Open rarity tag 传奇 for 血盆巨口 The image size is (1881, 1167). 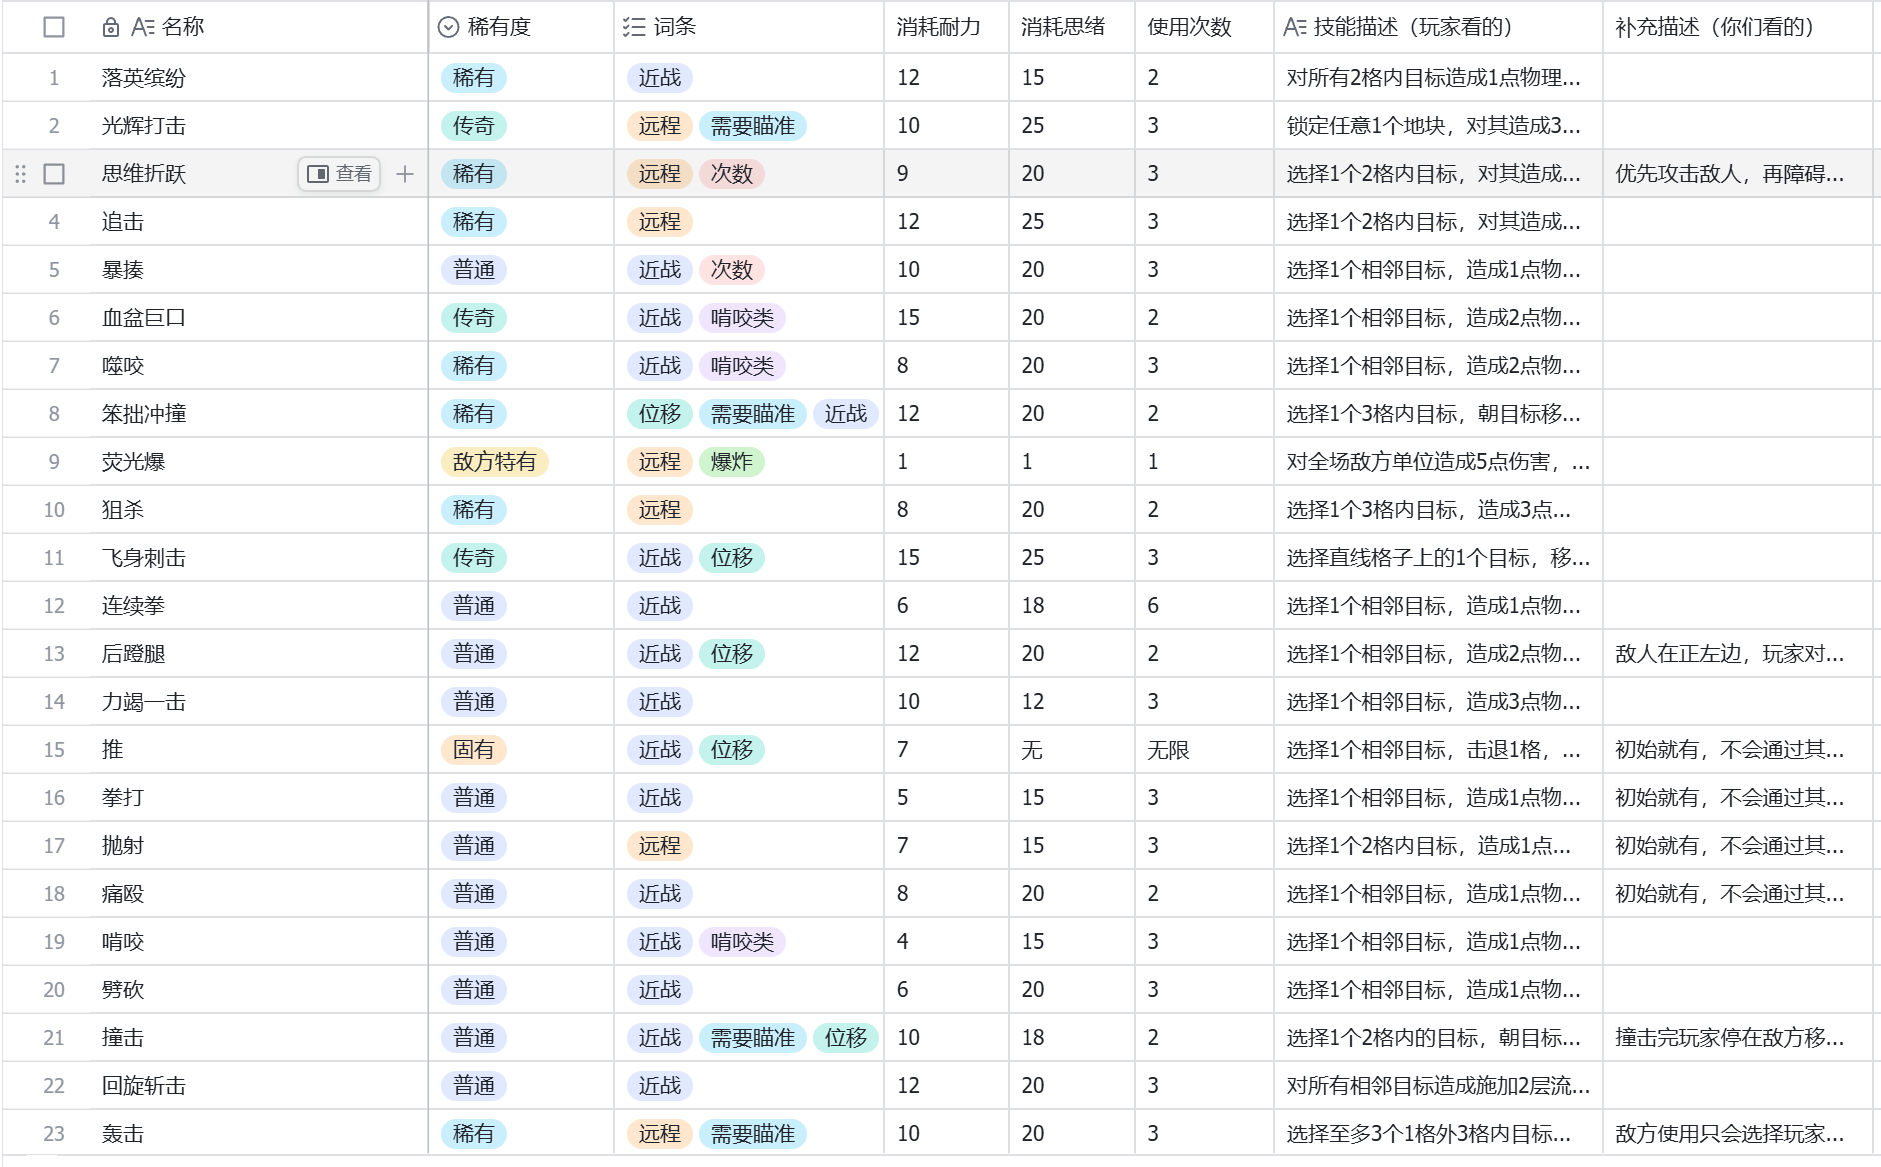pos(474,318)
